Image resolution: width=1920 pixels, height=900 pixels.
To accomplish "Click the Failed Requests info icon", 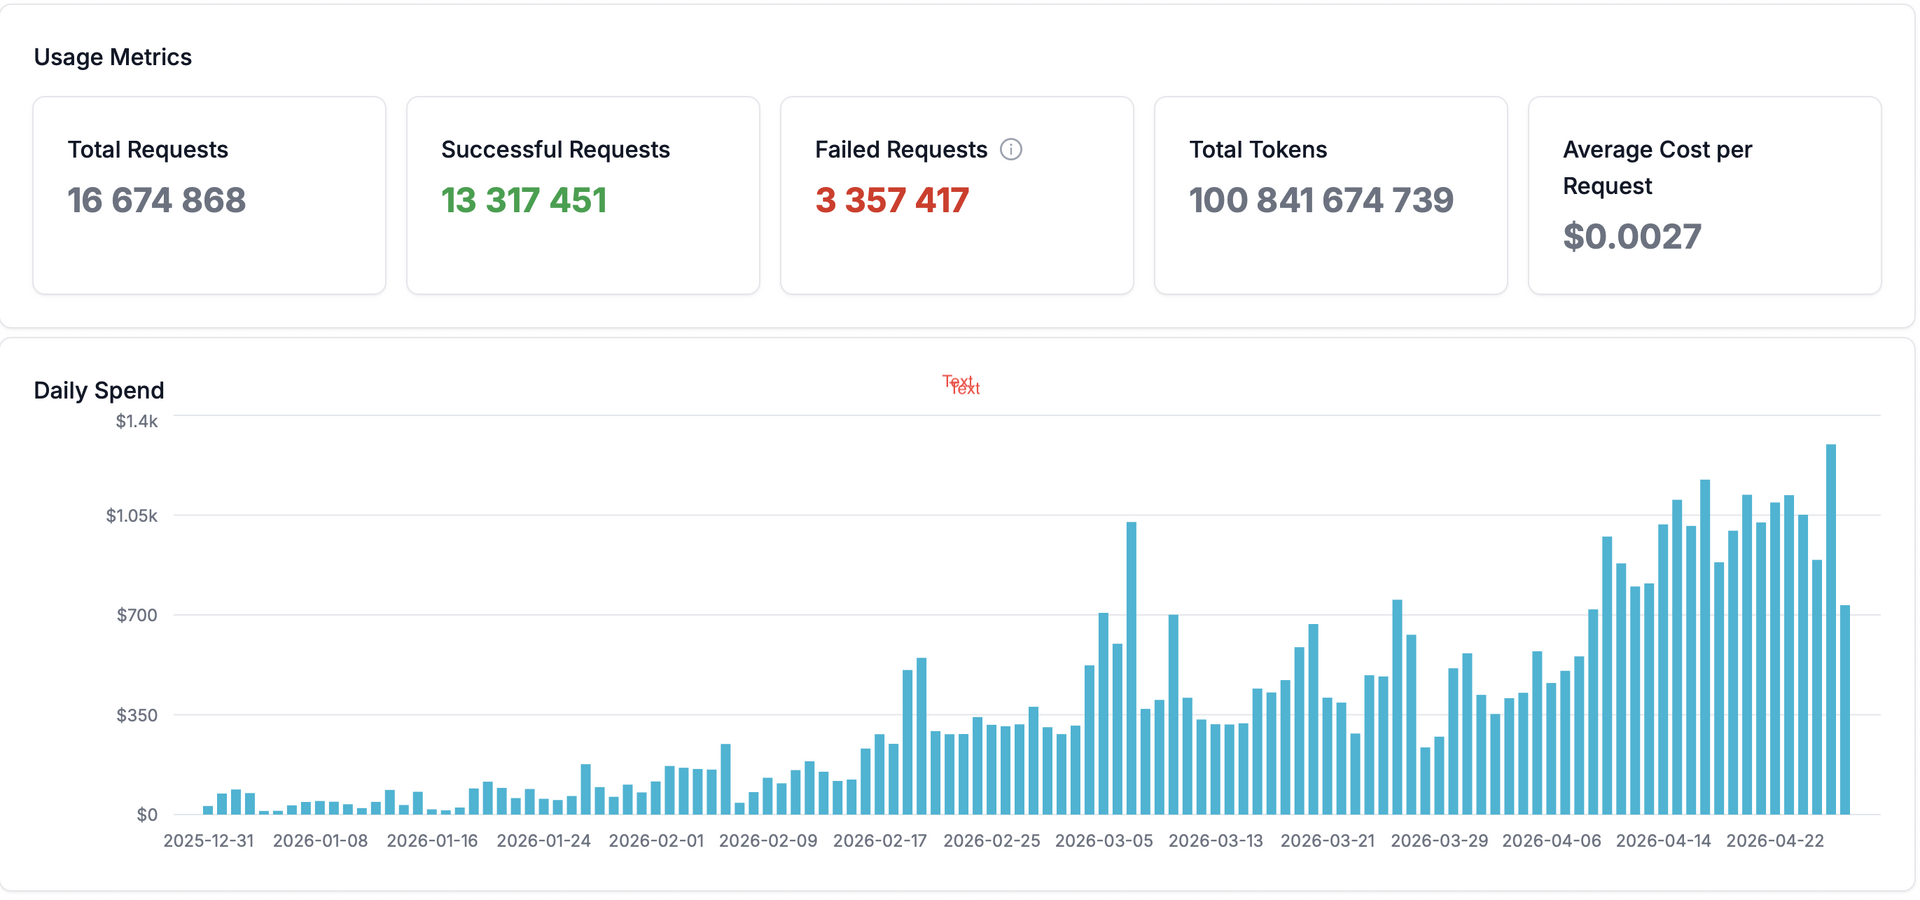I will (x=1011, y=150).
